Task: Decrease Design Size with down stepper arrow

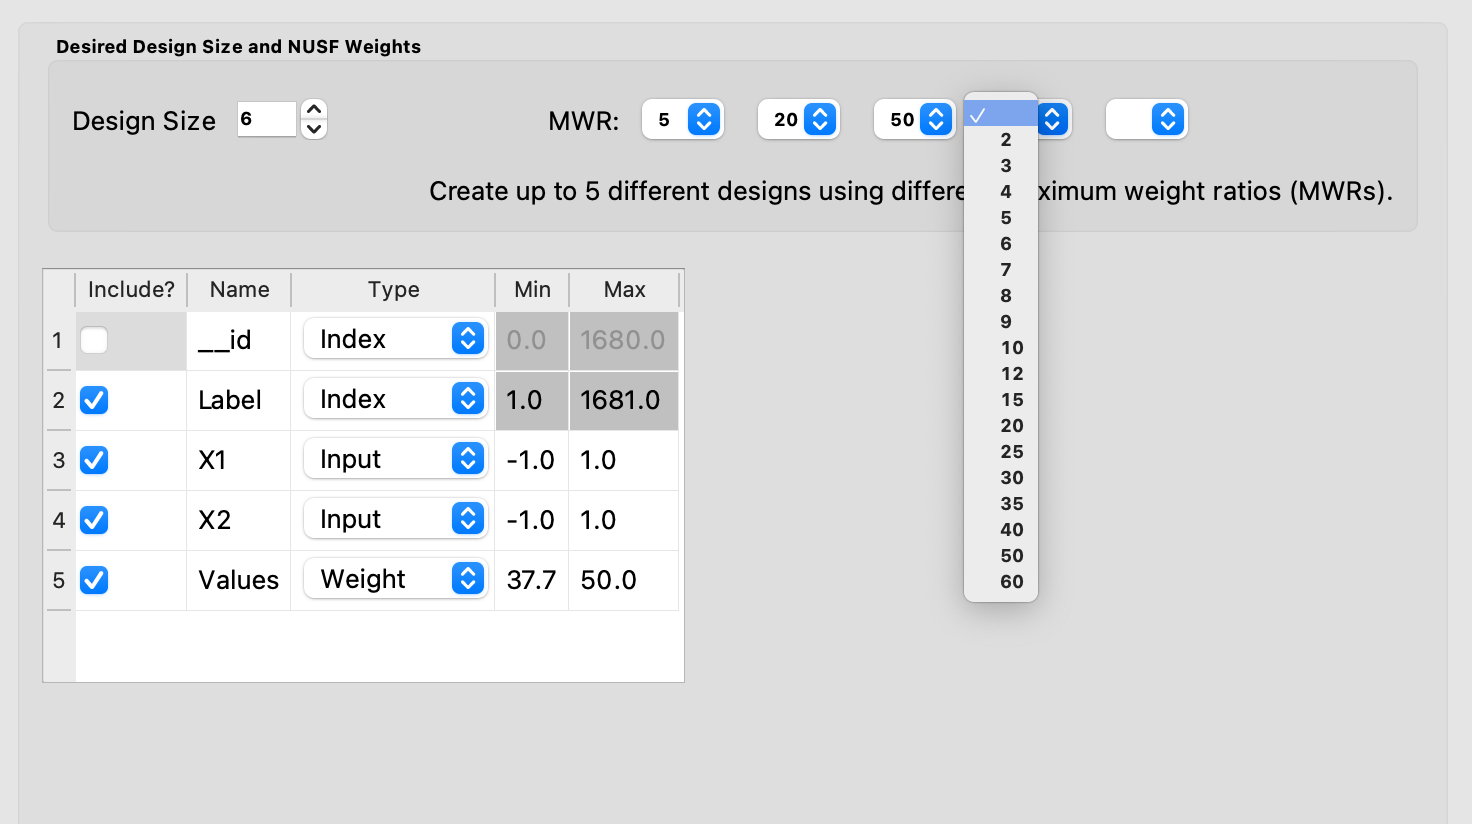Action: coord(314,129)
